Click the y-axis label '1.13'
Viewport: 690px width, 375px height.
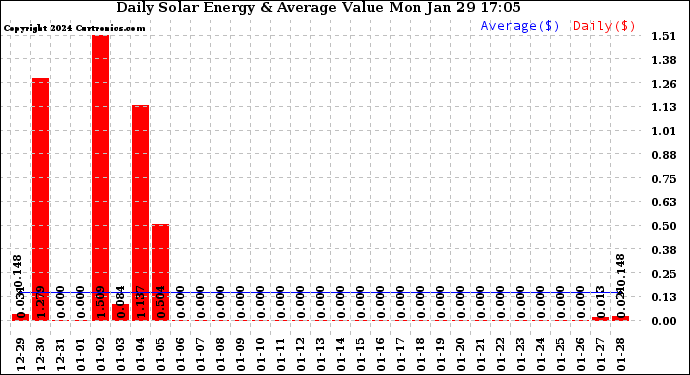tap(664, 107)
